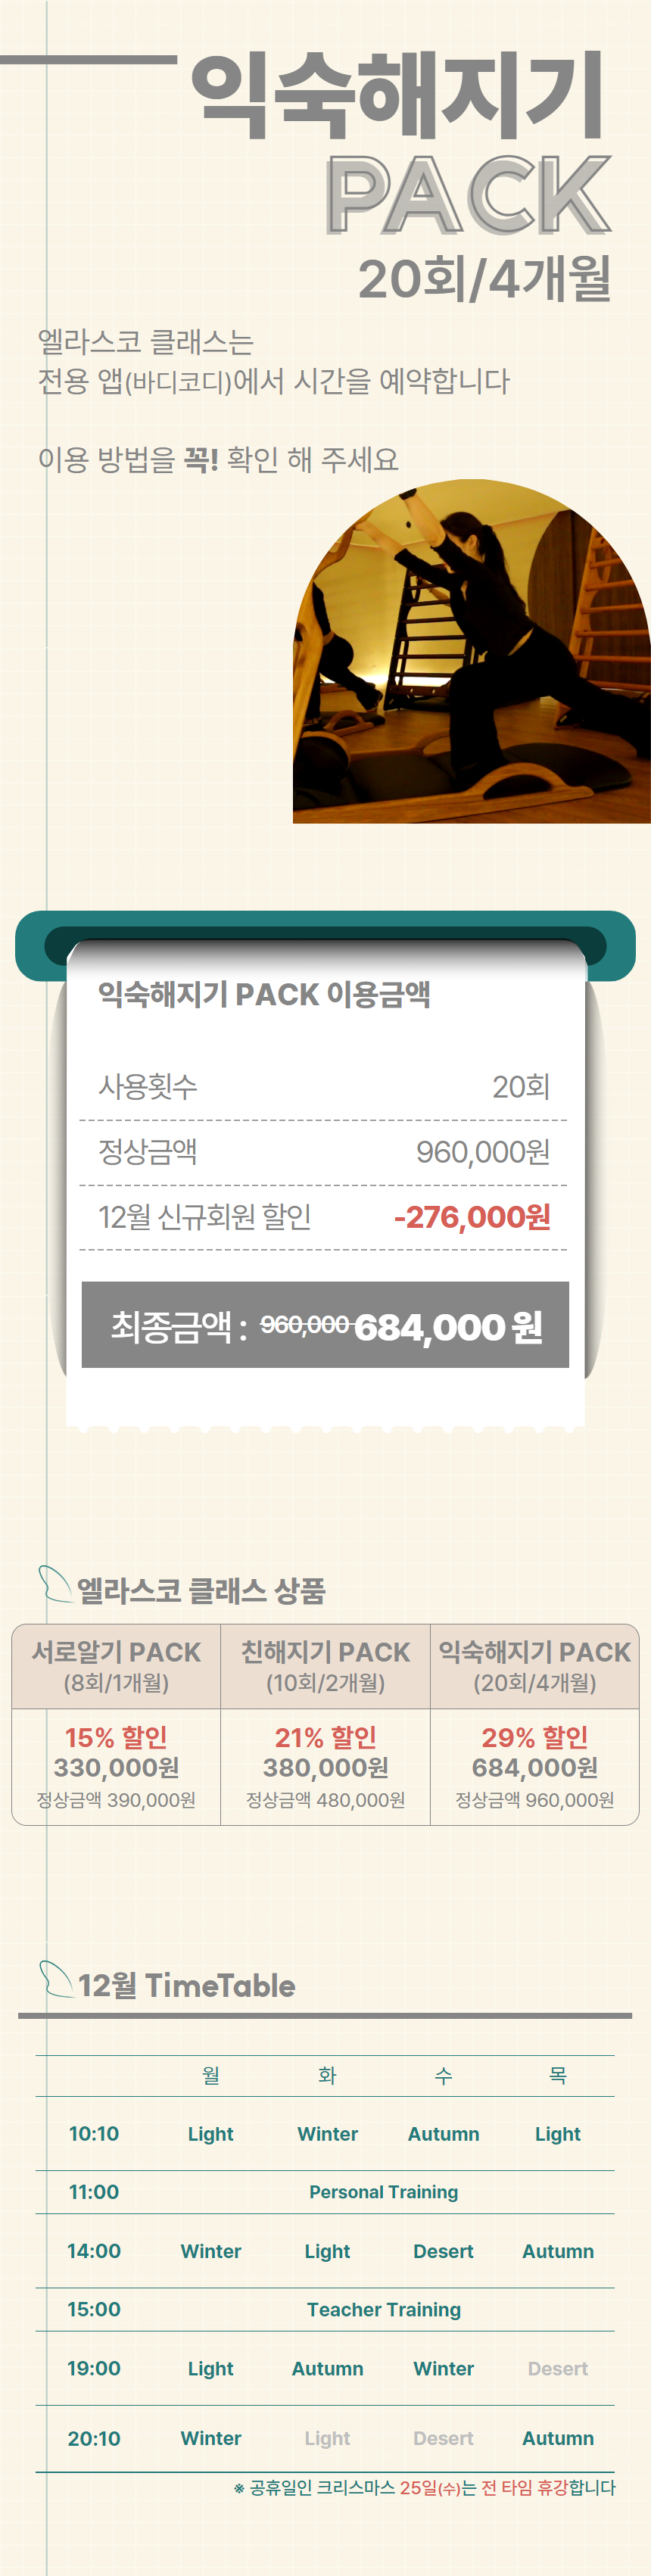
Task: Click the red -276,000원 discount amount
Action: point(472,1217)
